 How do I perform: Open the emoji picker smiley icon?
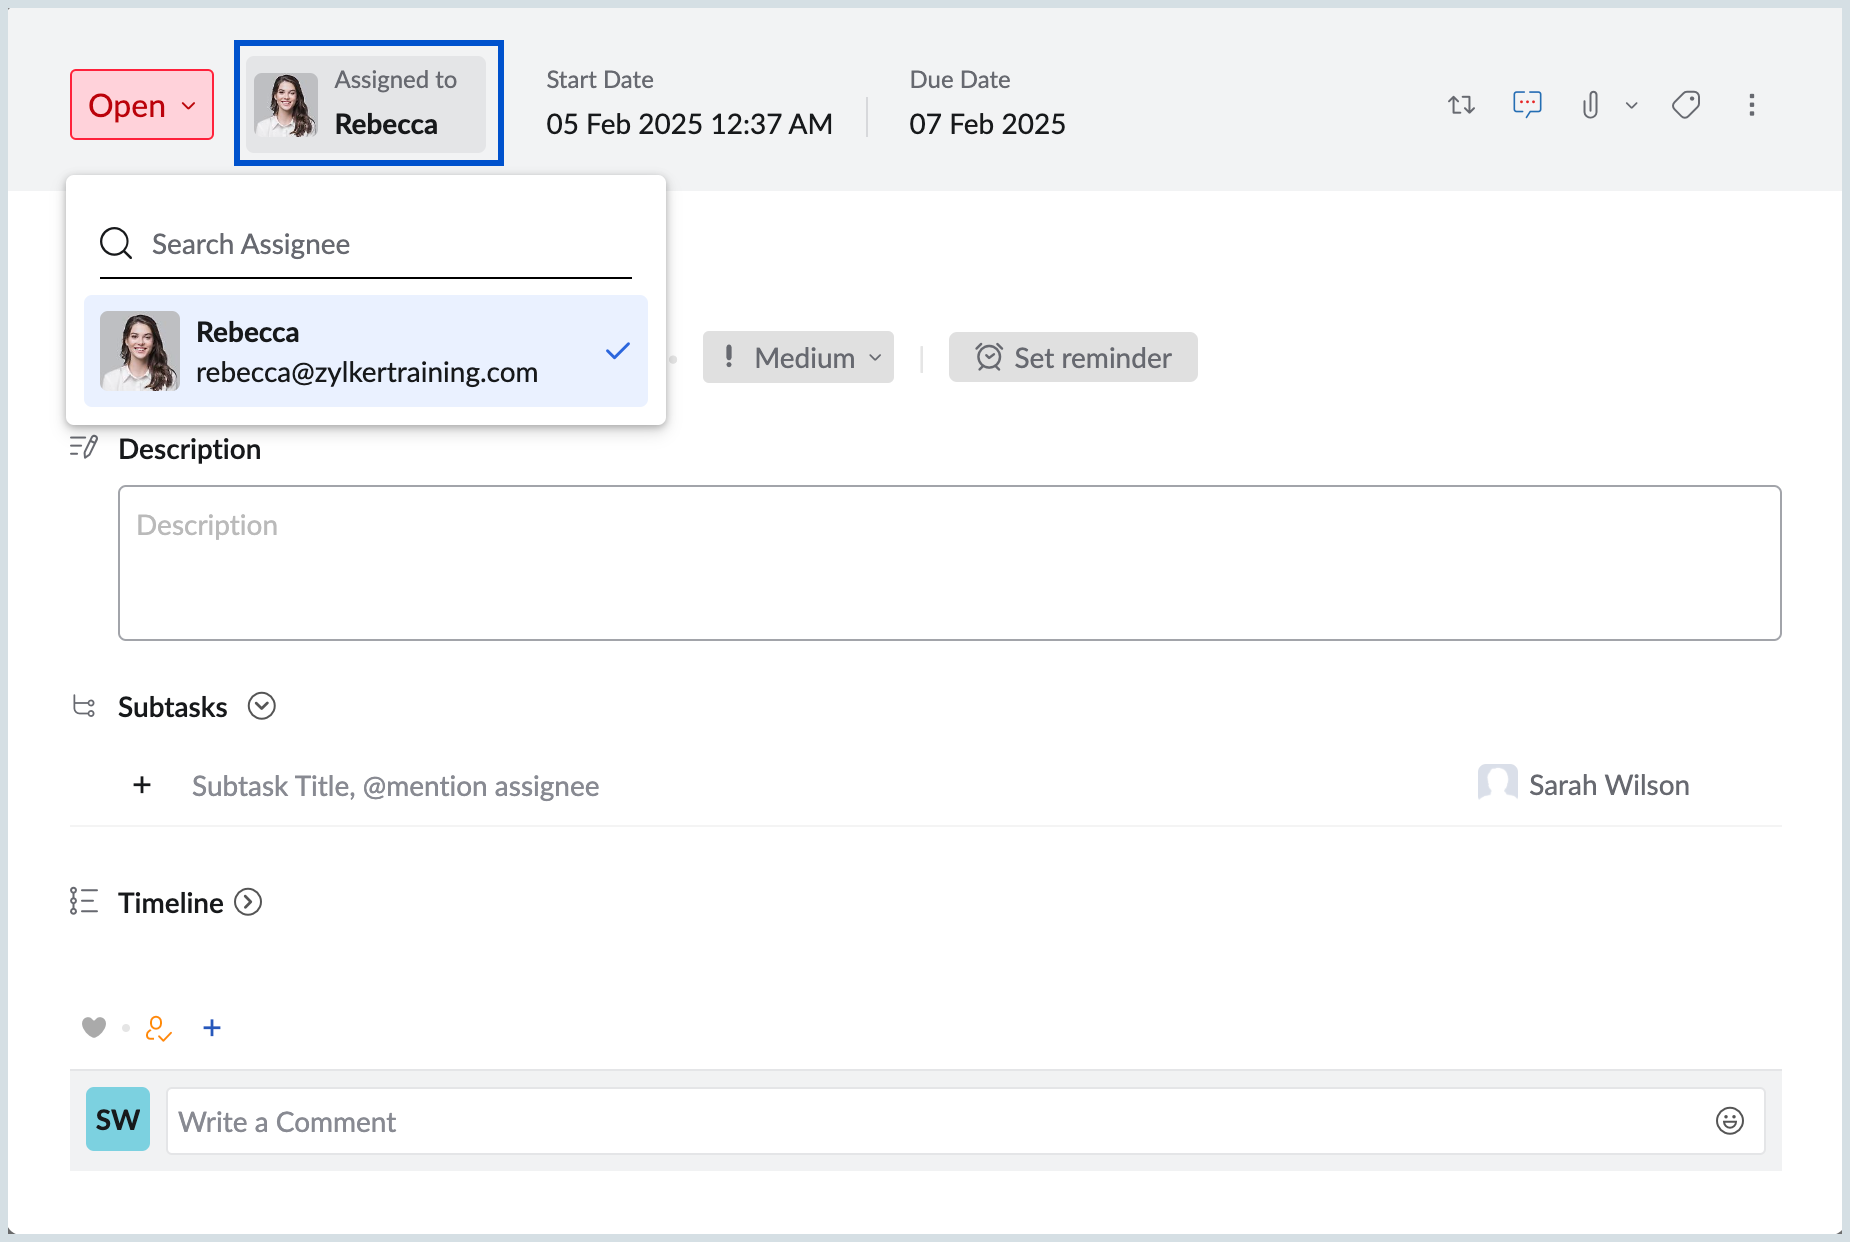1730,1121
